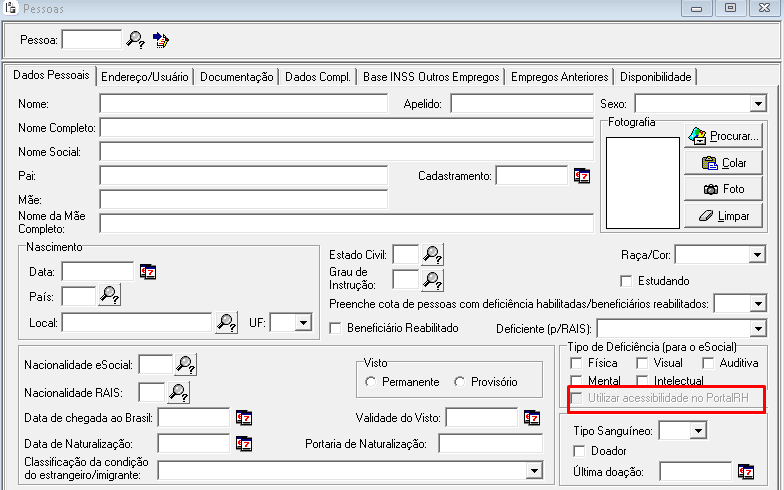Open the calendar for Nascimento Data
This screenshot has height=490, width=784.
pos(148,271)
